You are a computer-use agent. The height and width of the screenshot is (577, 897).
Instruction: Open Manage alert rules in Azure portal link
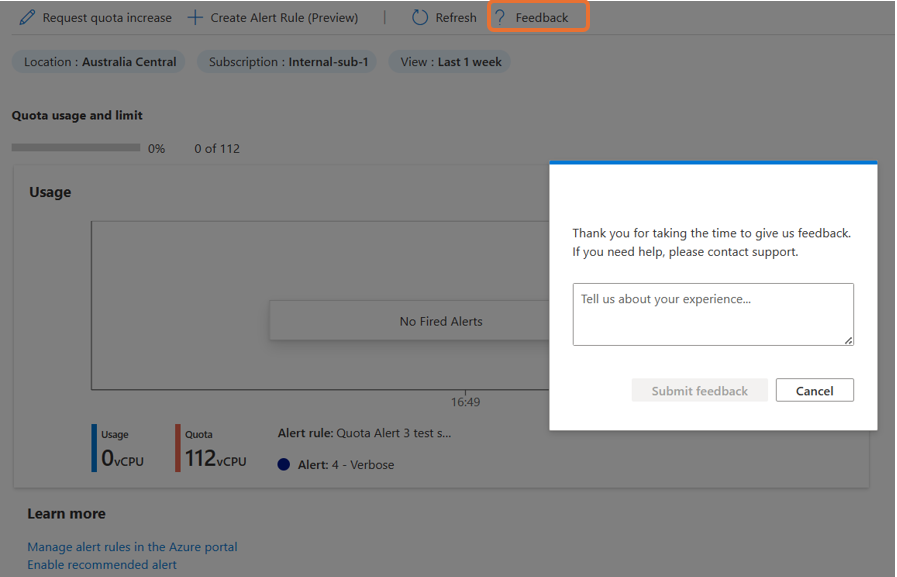tap(132, 547)
